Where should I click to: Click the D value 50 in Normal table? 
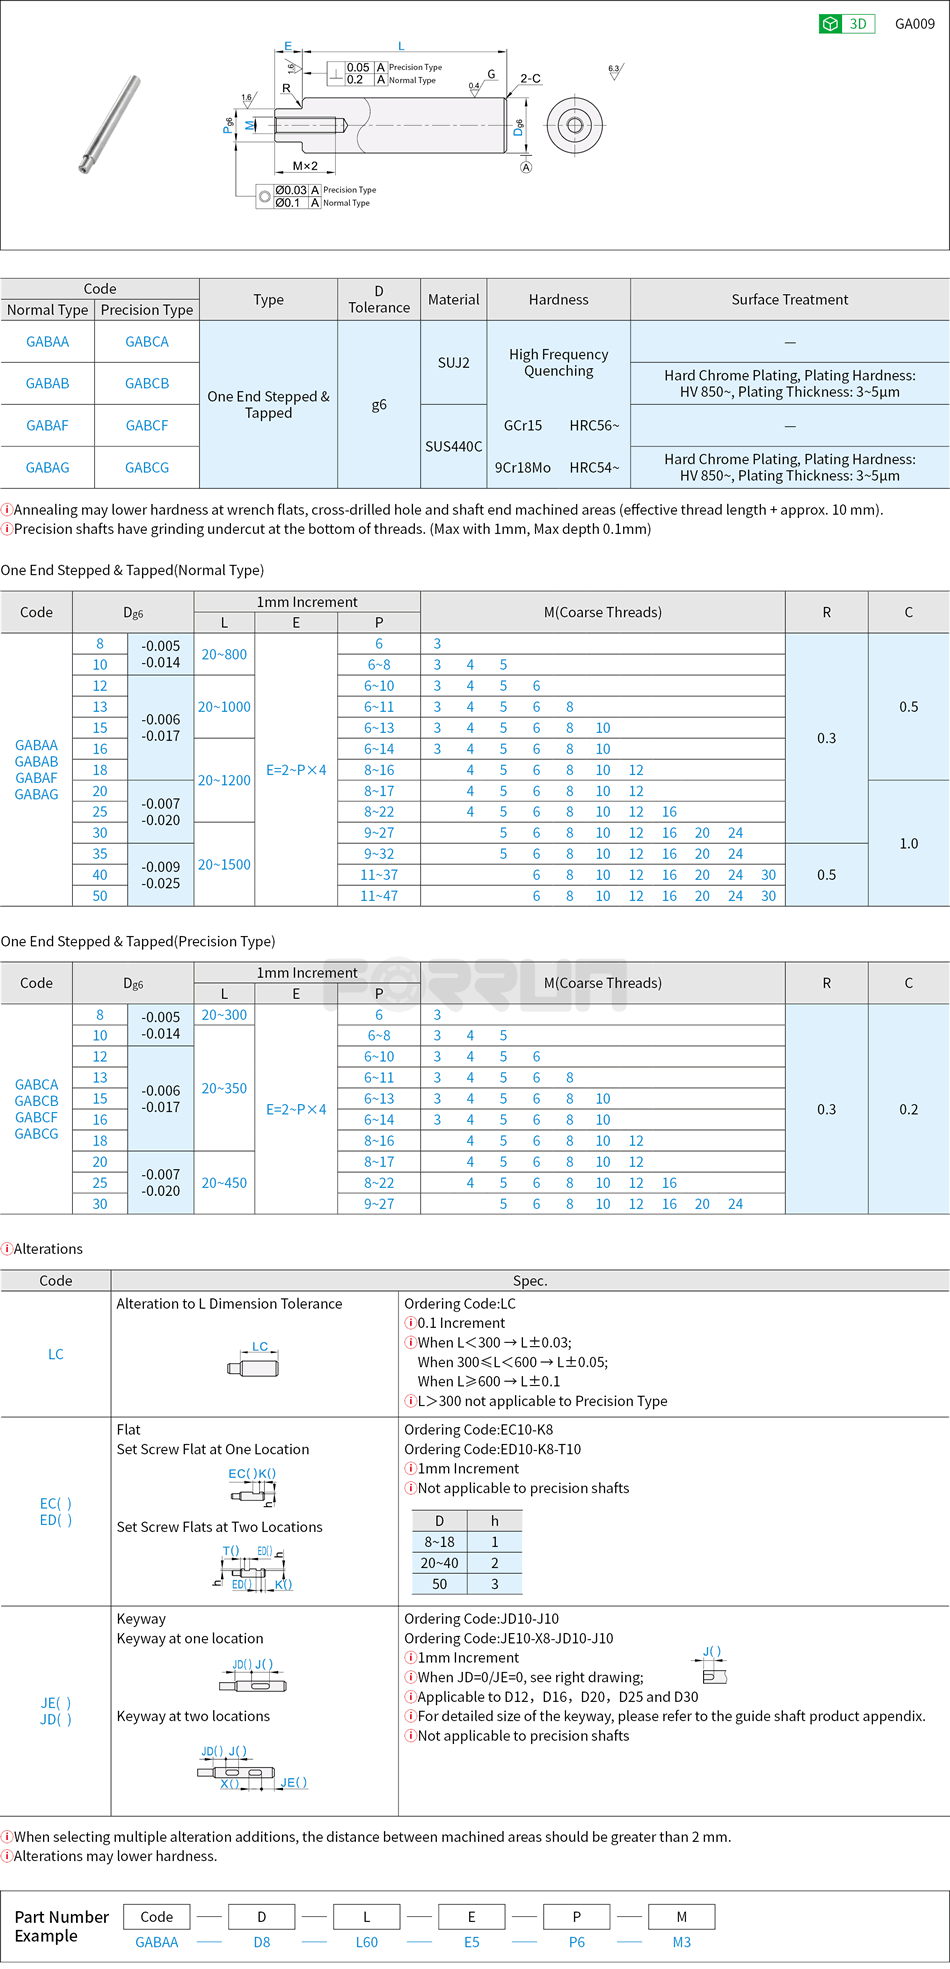(100, 897)
